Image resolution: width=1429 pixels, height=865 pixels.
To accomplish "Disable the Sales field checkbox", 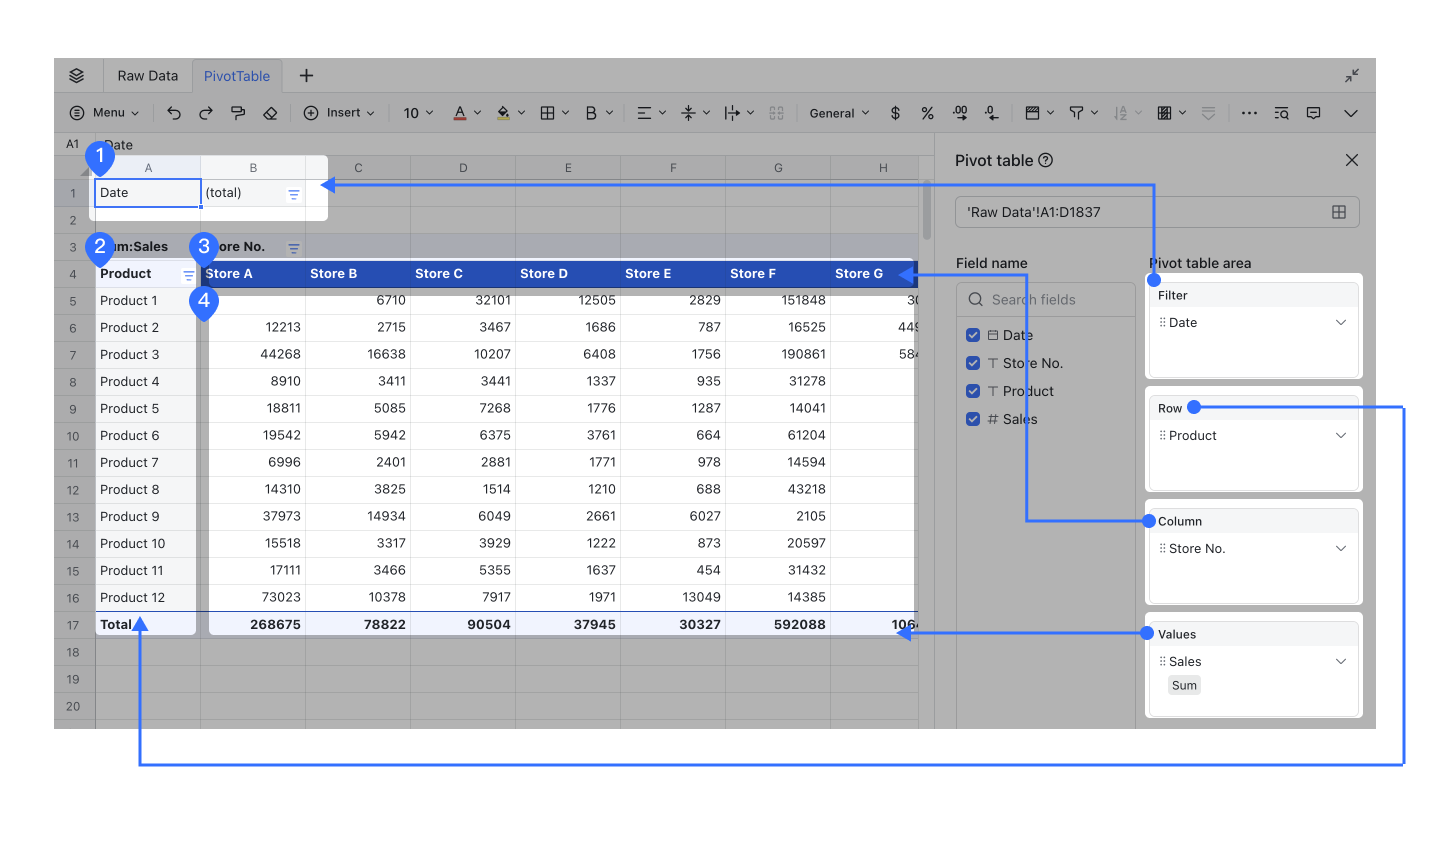I will click(x=972, y=419).
